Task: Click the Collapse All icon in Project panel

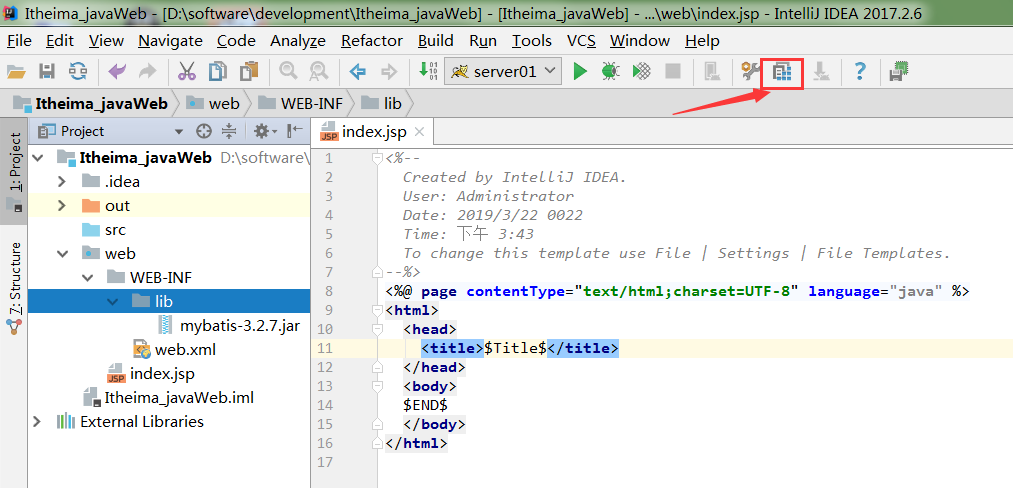Action: coord(229,131)
